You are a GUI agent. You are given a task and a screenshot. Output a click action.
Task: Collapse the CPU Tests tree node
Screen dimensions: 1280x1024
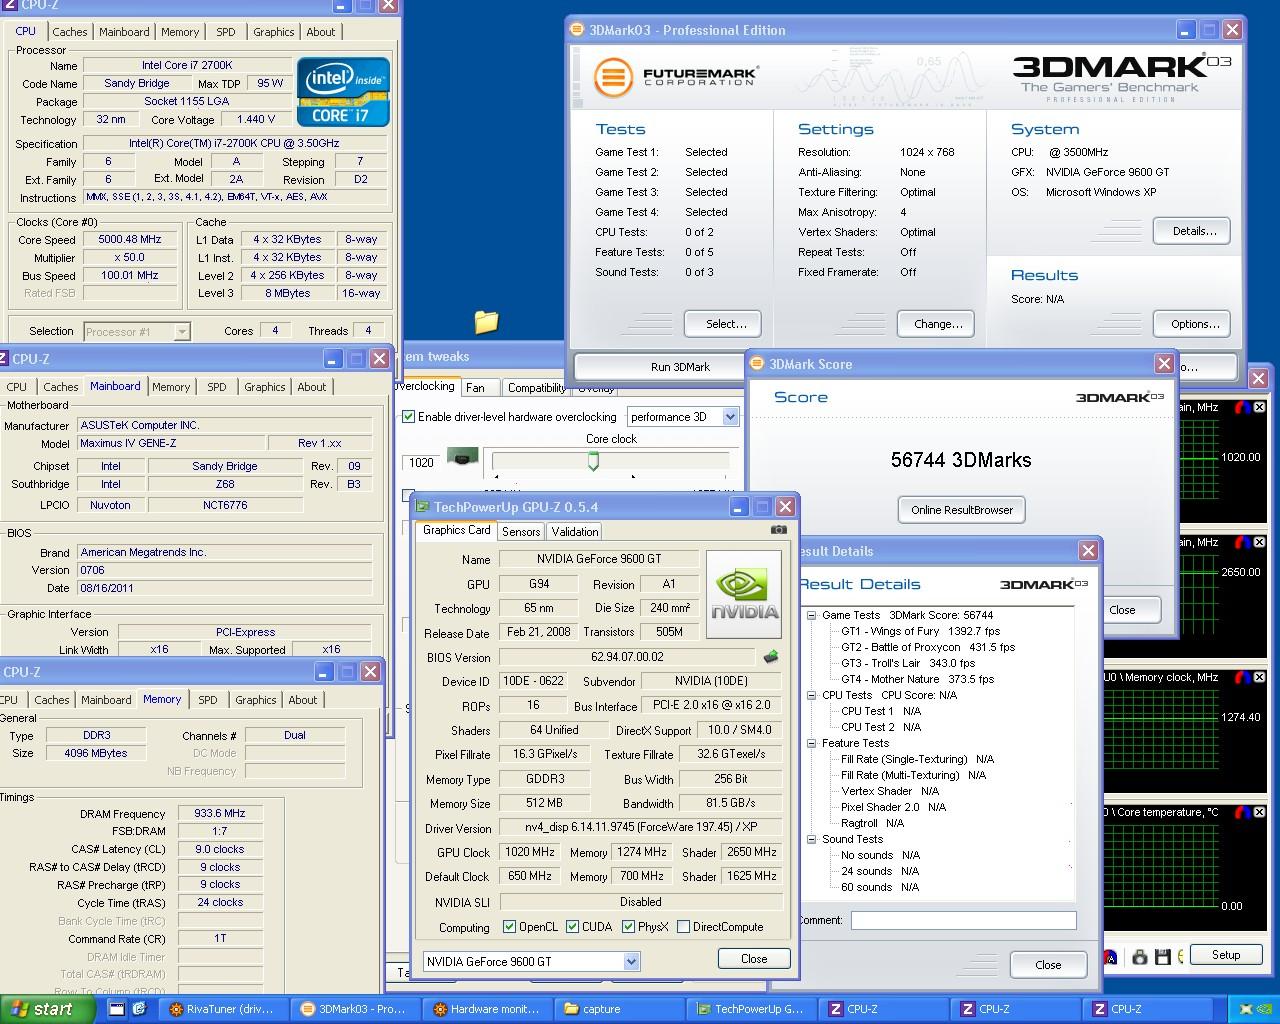pyautogui.click(x=812, y=695)
